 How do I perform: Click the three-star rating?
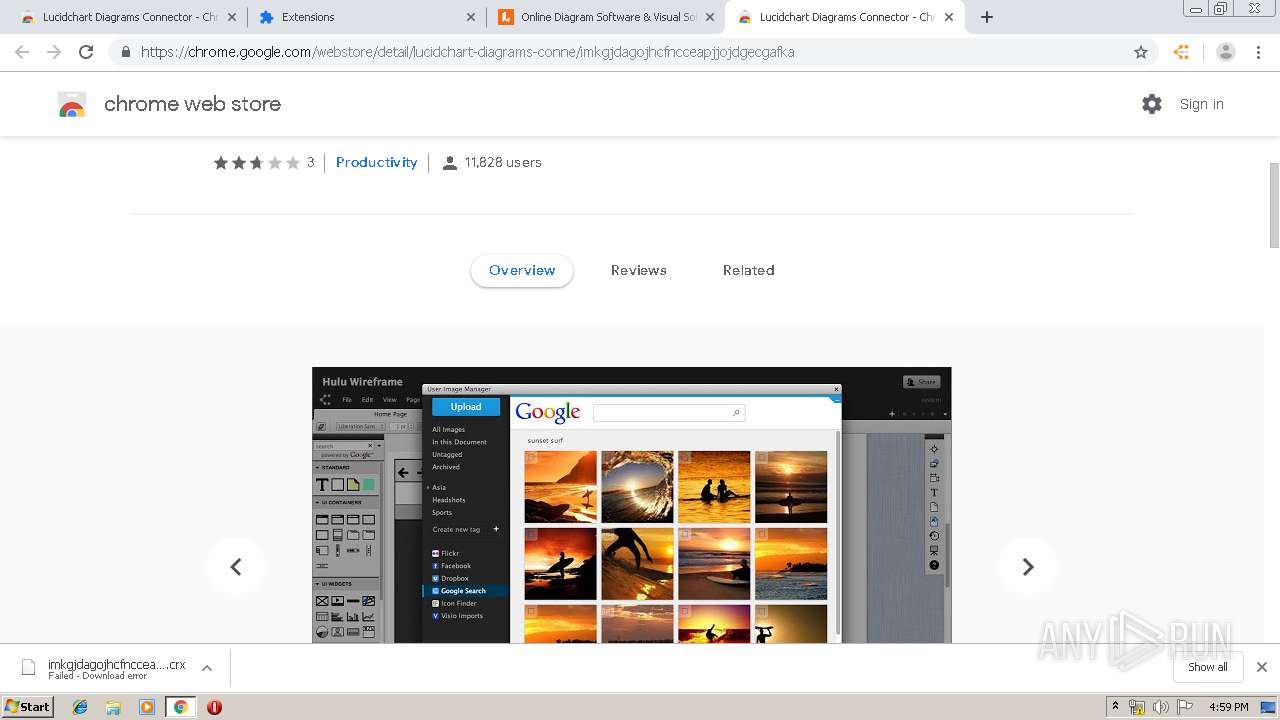click(257, 163)
